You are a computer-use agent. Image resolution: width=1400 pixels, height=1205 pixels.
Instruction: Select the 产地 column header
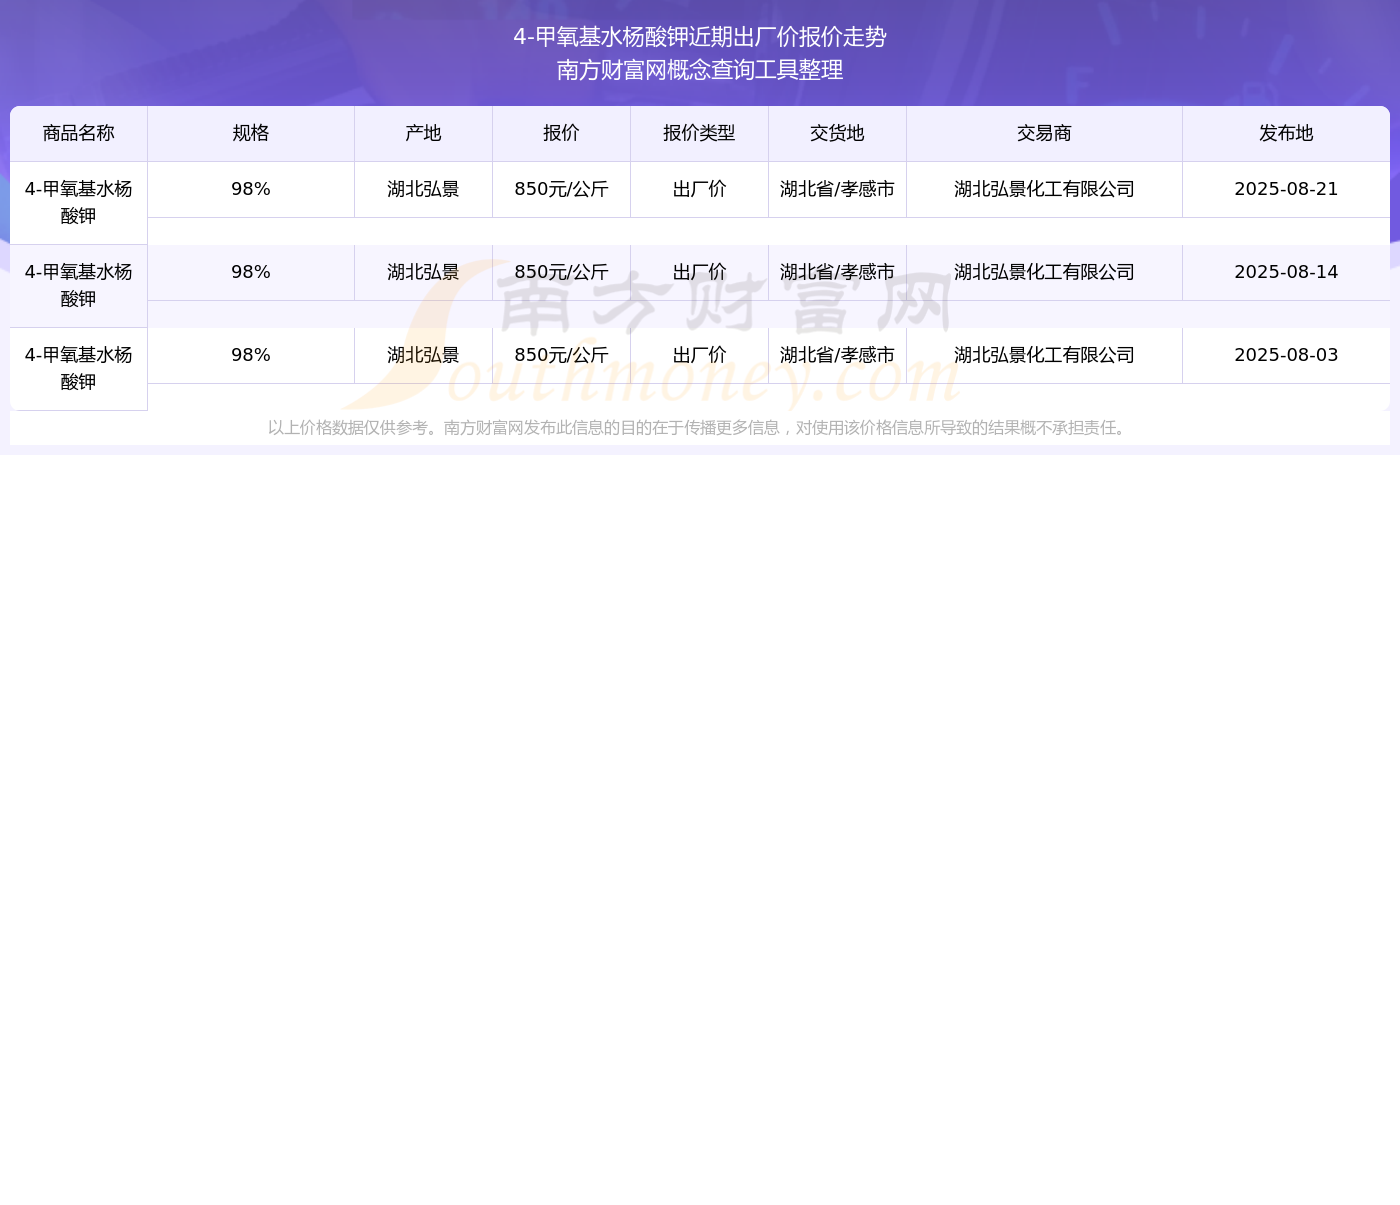tap(423, 134)
